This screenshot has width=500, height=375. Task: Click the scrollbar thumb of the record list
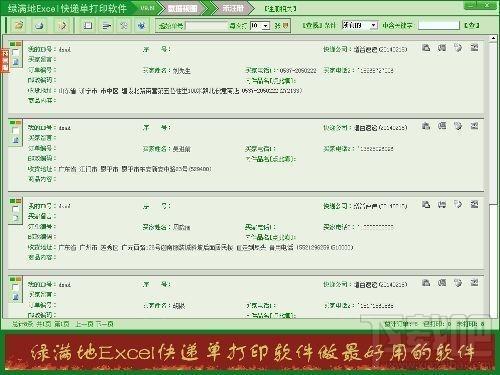pos(493,123)
